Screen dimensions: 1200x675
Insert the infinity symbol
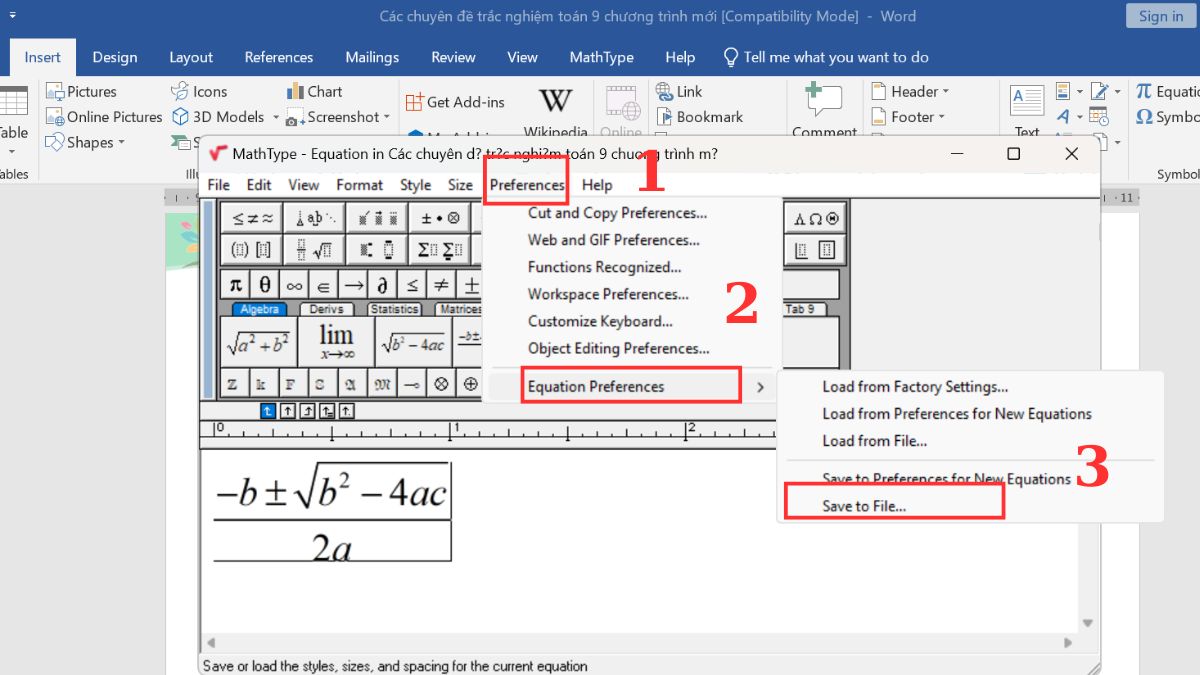[294, 284]
